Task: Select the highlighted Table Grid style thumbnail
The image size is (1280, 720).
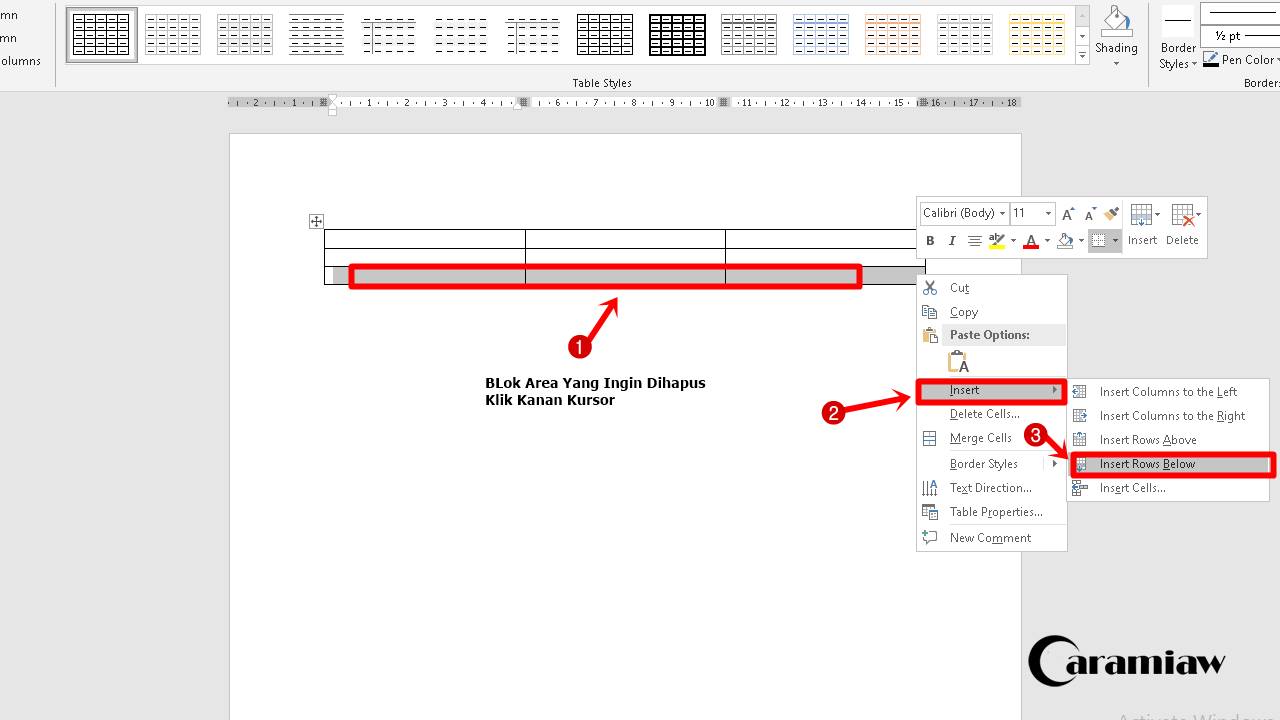Action: (x=102, y=35)
